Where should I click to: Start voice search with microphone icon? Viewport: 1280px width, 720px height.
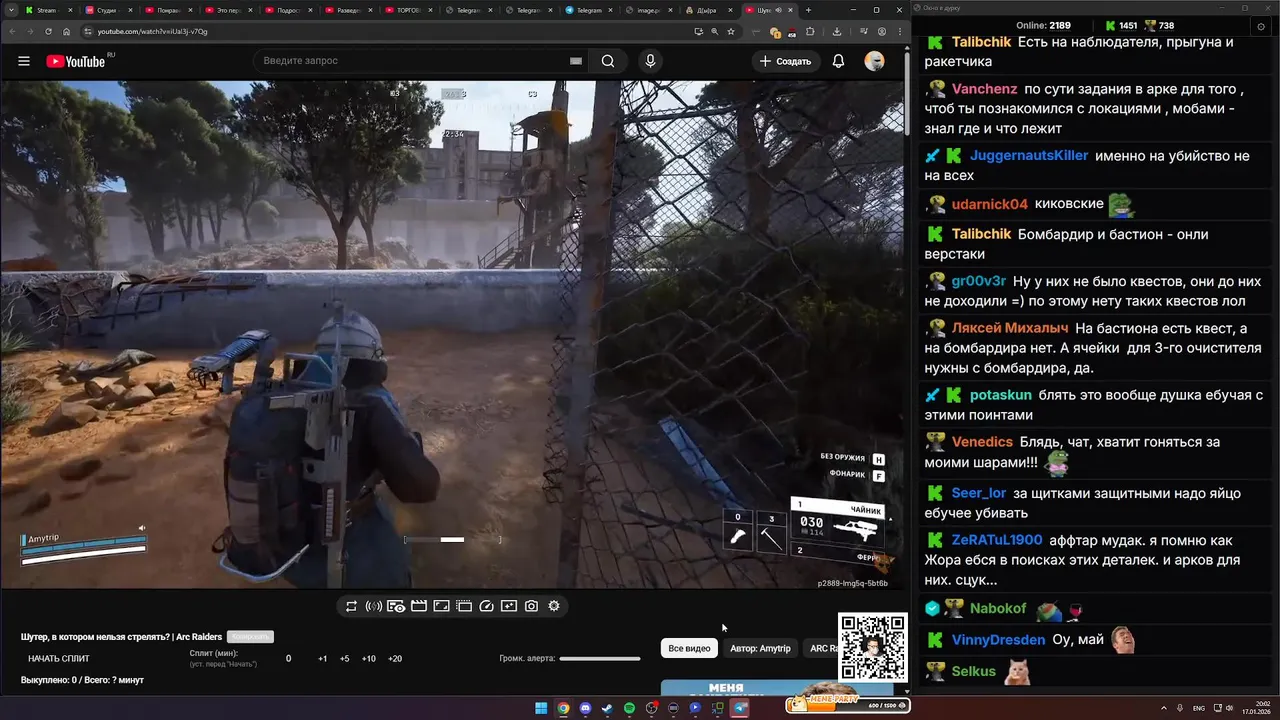pos(650,61)
